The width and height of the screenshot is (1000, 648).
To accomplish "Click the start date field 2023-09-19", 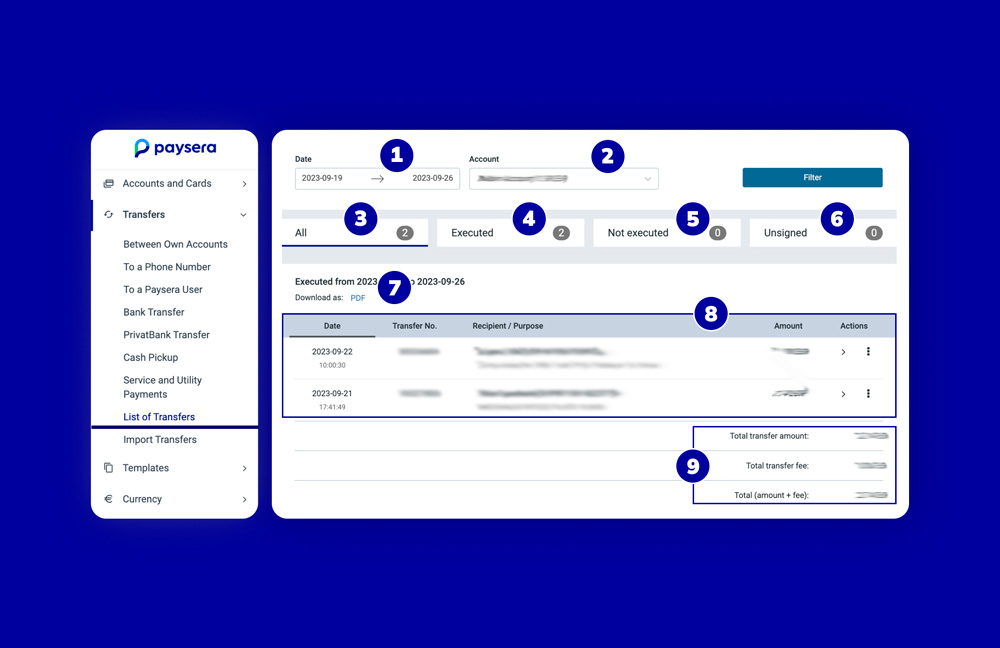I will 323,178.
